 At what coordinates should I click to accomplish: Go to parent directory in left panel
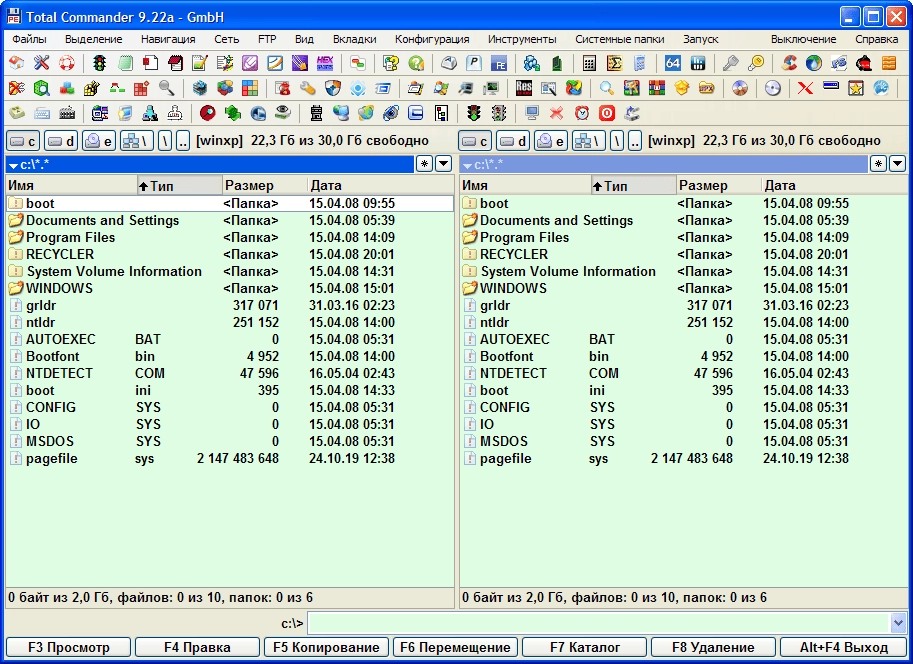pos(182,141)
